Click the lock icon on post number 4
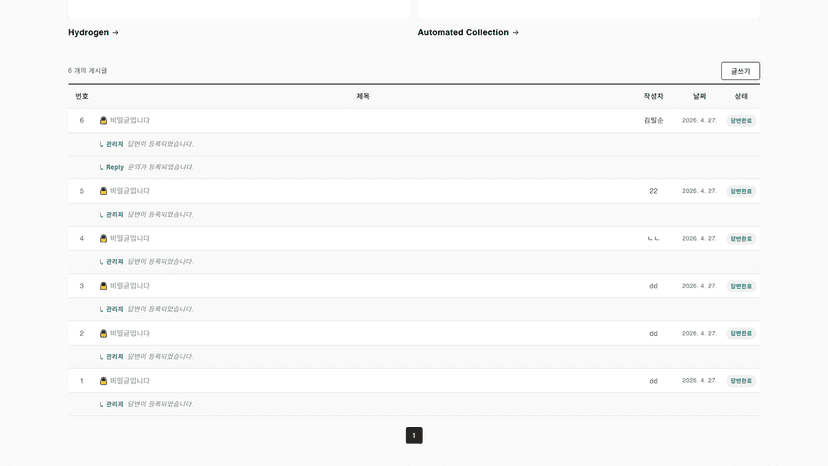The width and height of the screenshot is (828, 466). 104,238
